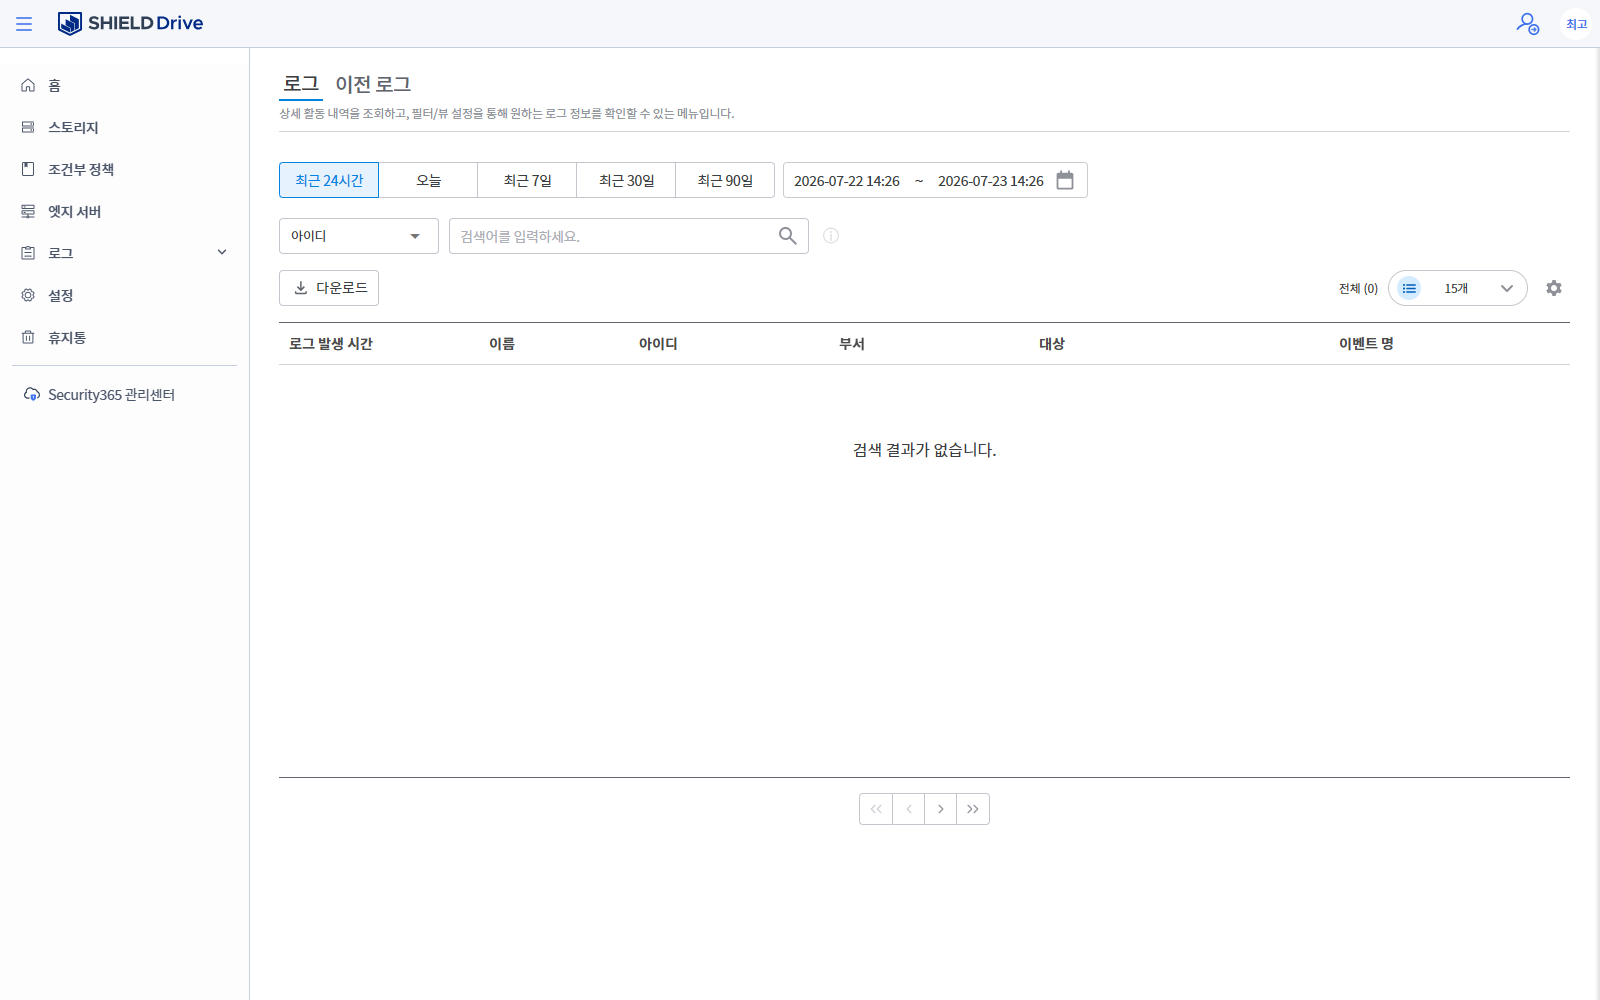Select the 최근 24시간 range
The image size is (1600, 1000).
[x=329, y=180]
